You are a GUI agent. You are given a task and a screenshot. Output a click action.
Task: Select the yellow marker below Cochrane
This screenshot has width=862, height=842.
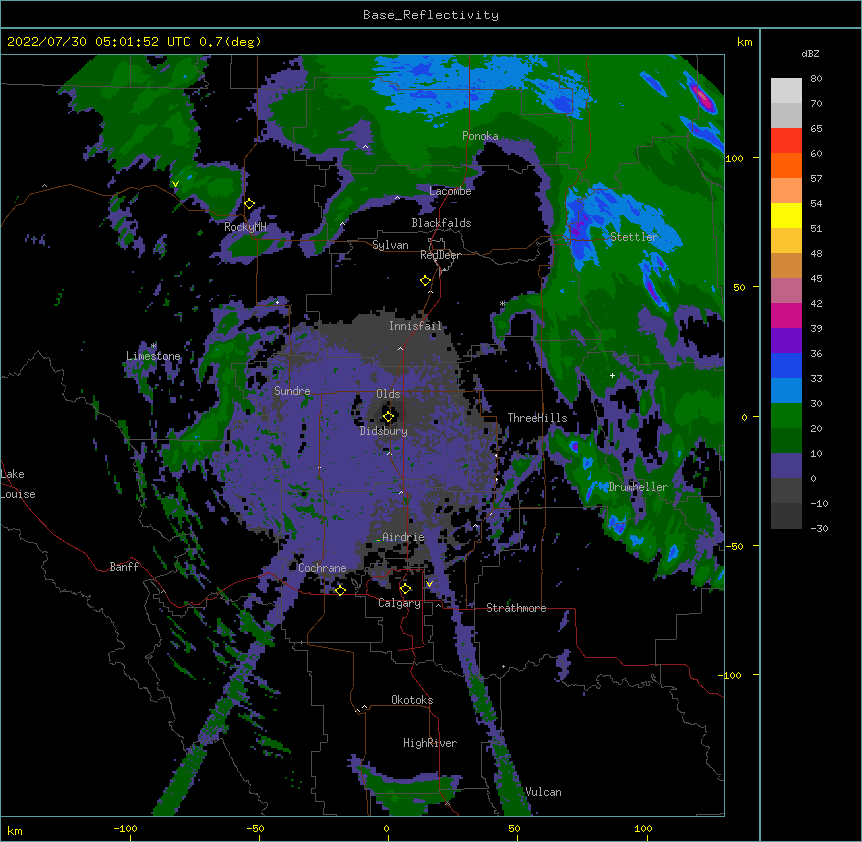pyautogui.click(x=340, y=590)
